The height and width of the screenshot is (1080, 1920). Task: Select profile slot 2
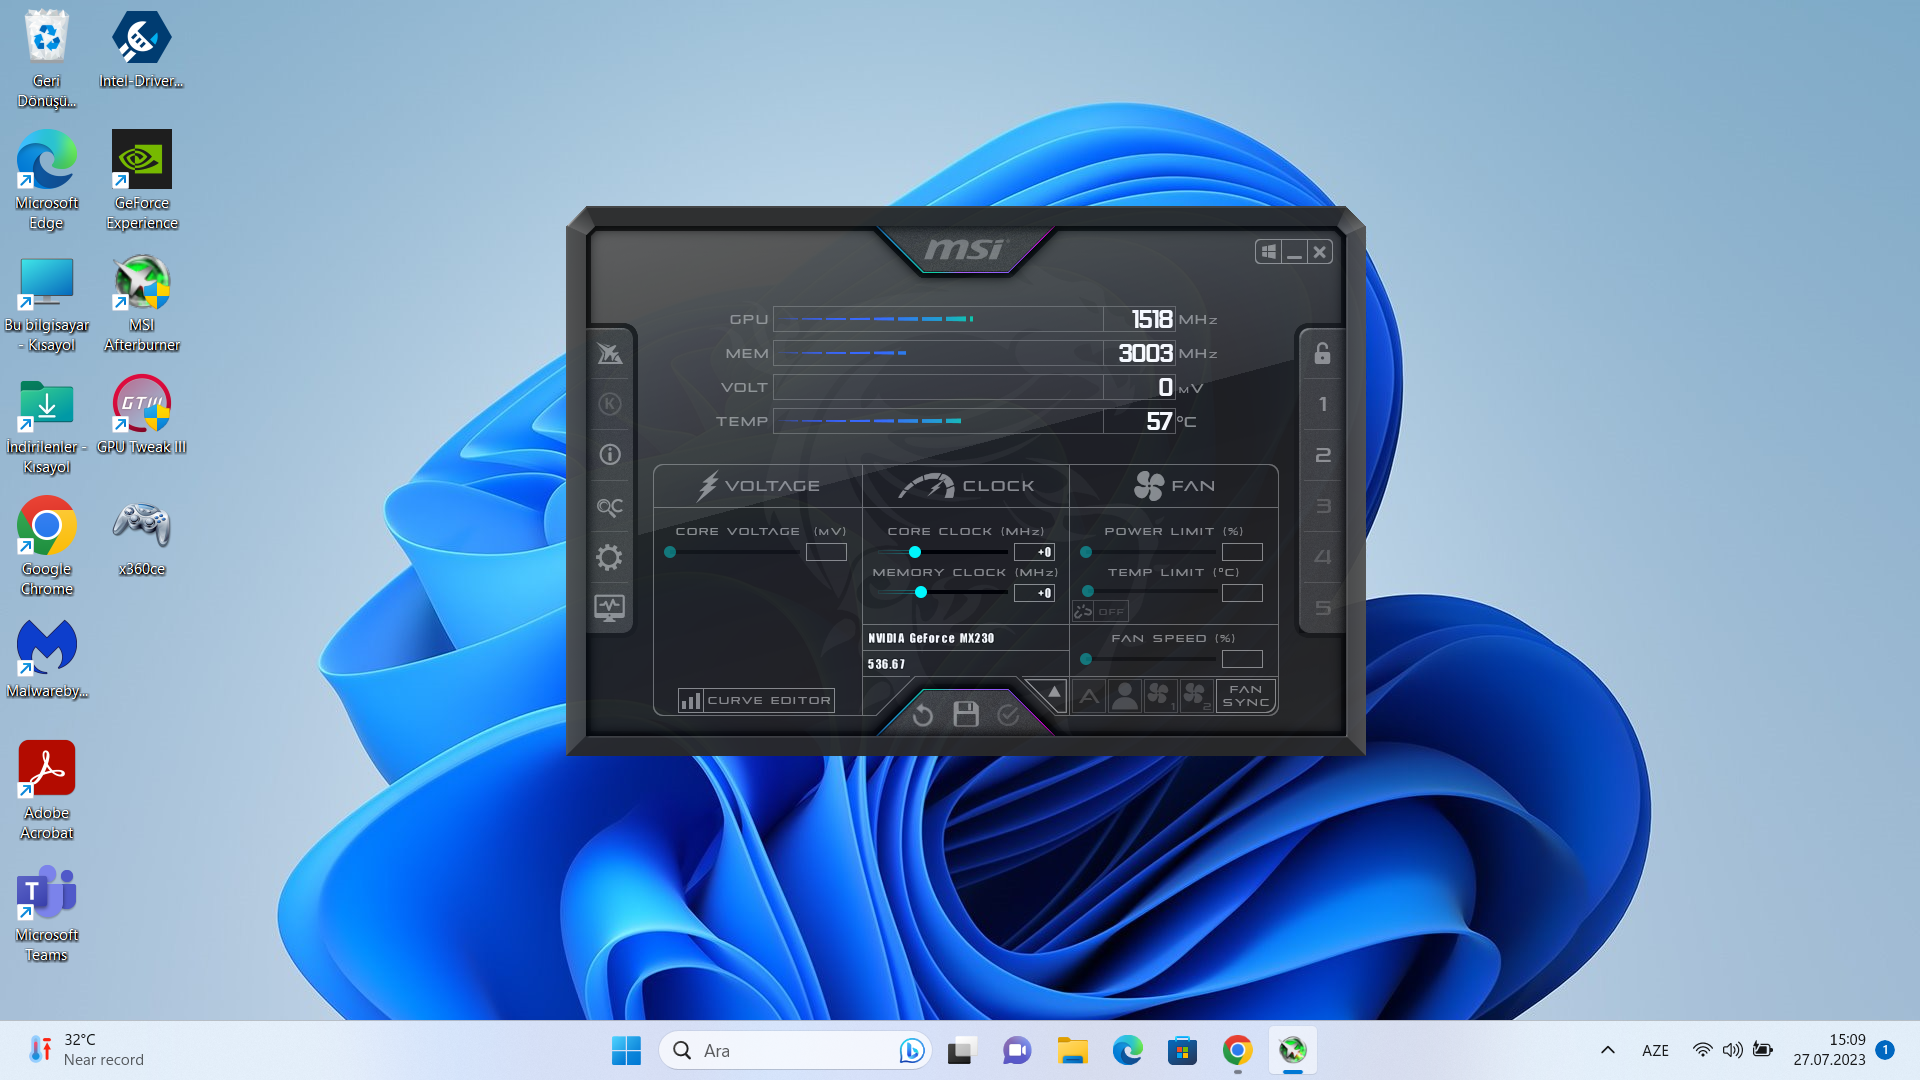pos(1322,455)
